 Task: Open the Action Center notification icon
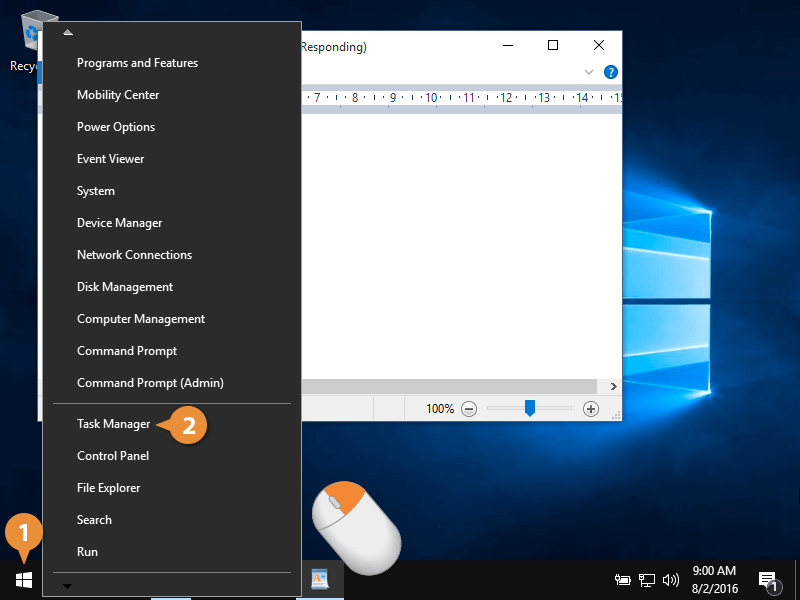(x=768, y=580)
